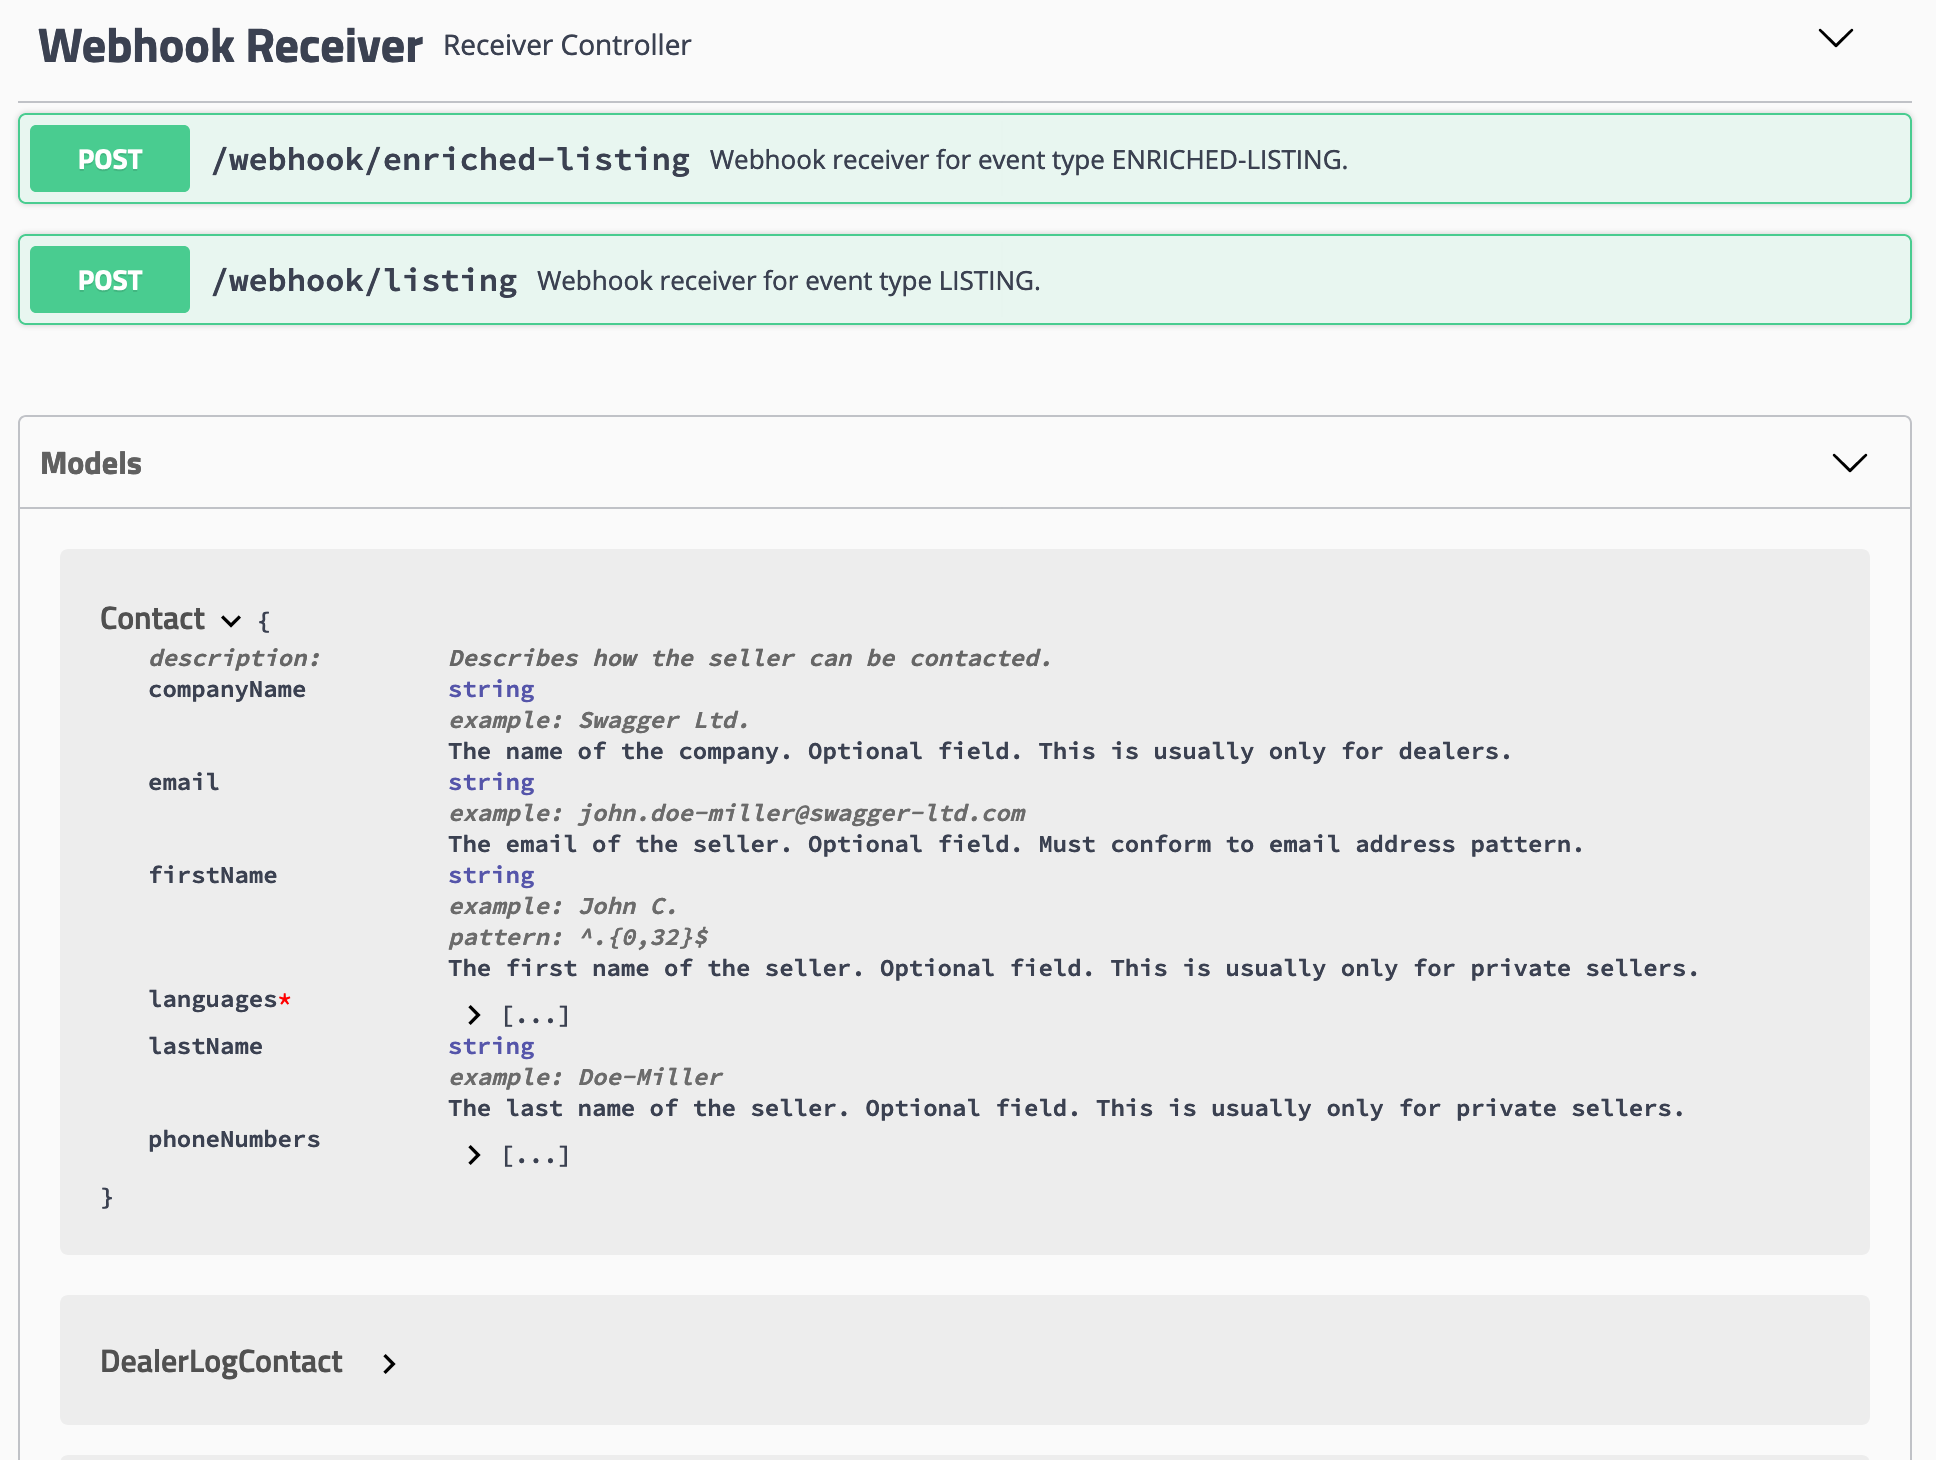Click the Models section title
Screen dimensions: 1936x1460
[x=91, y=464]
